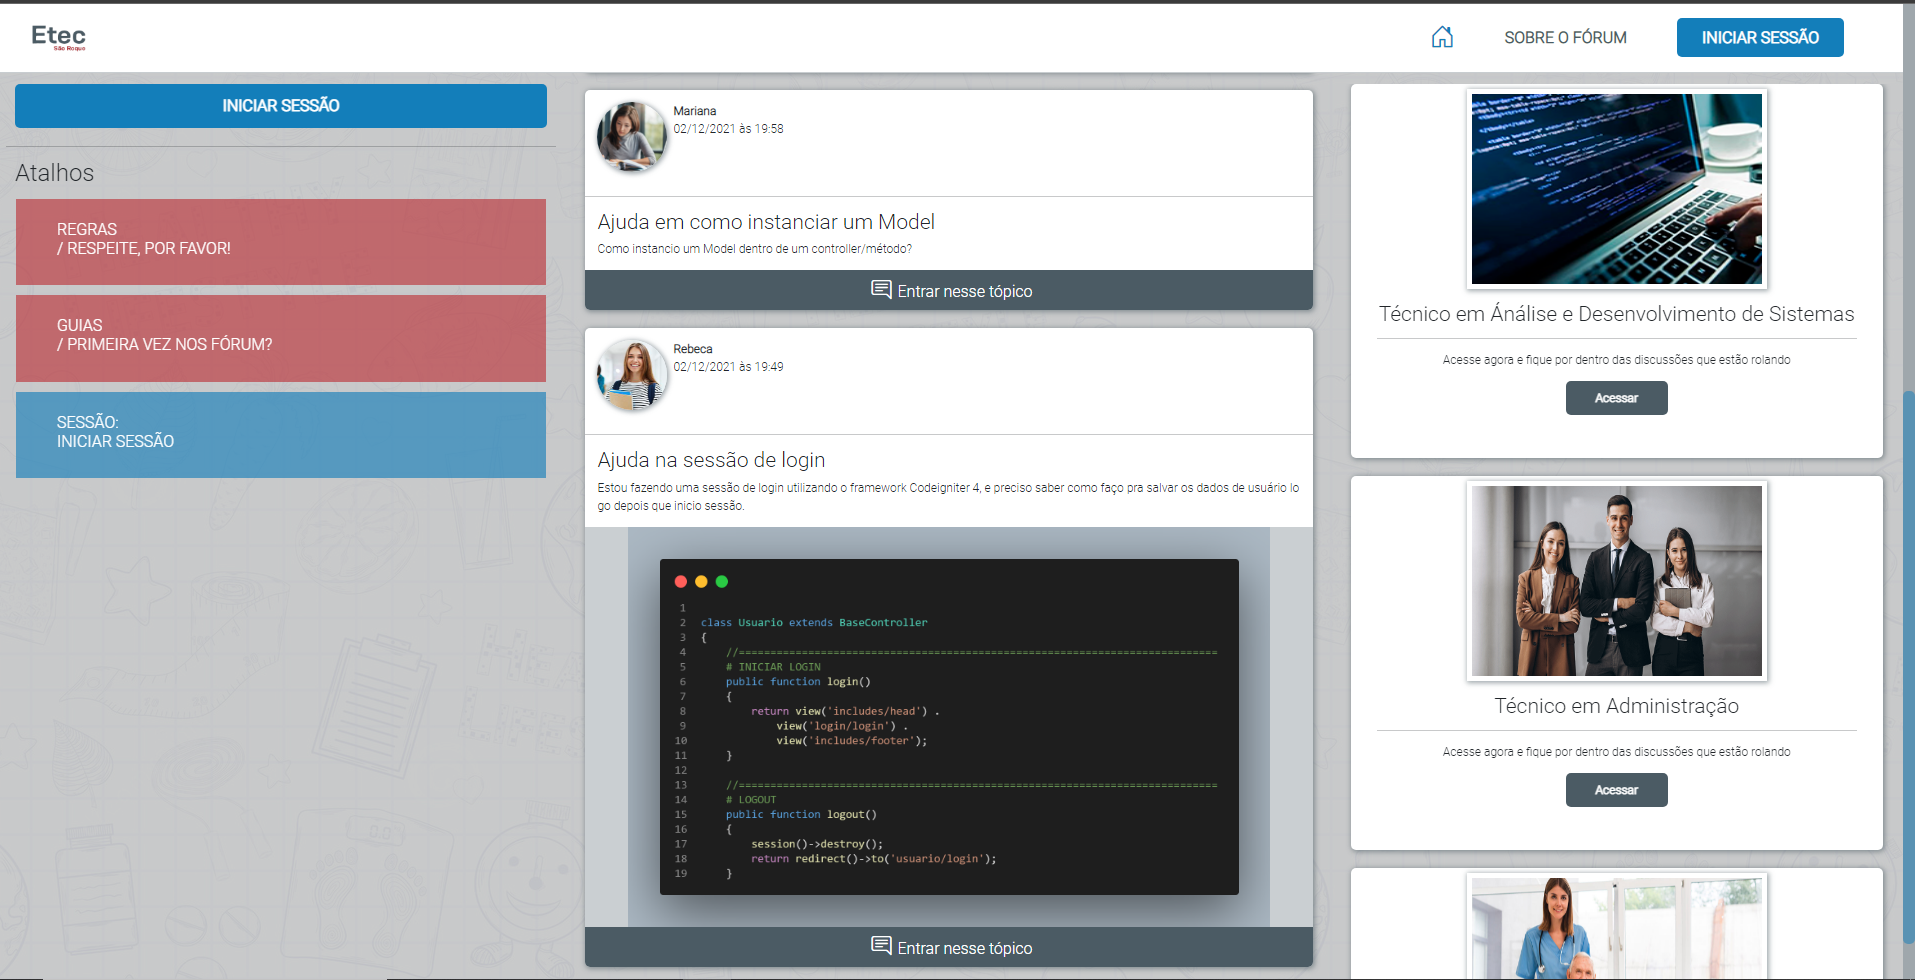
Task: Click the date 02/12/2021 às 19:49
Action: coord(728,367)
